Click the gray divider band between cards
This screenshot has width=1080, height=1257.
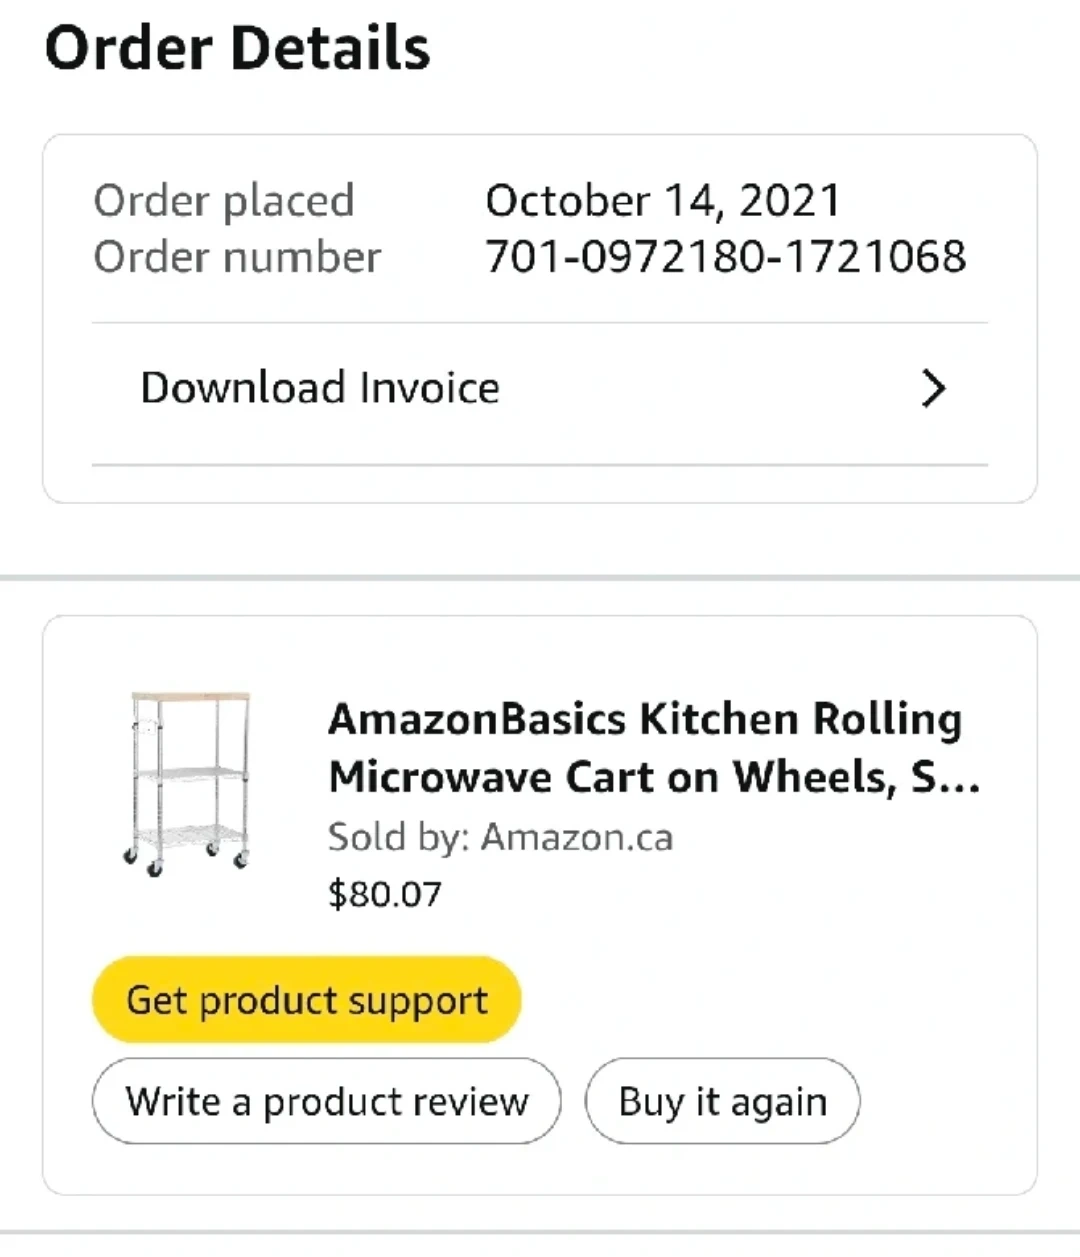tap(540, 578)
